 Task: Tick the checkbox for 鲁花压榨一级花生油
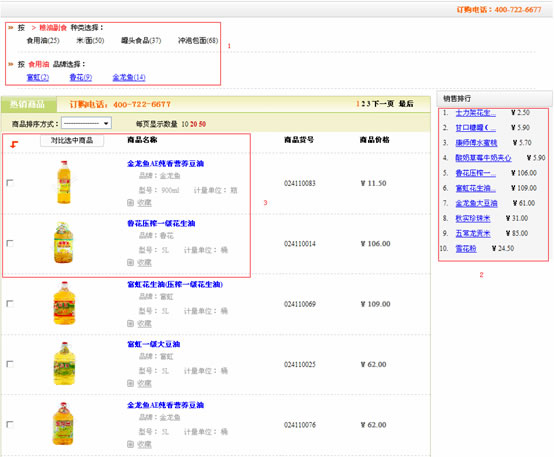tap(10, 244)
